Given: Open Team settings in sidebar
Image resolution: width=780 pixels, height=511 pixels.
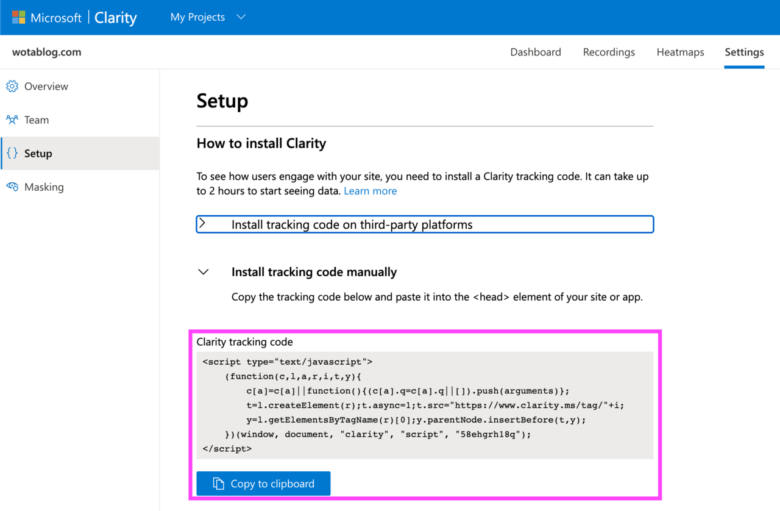Looking at the screenshot, I should 80,120.
